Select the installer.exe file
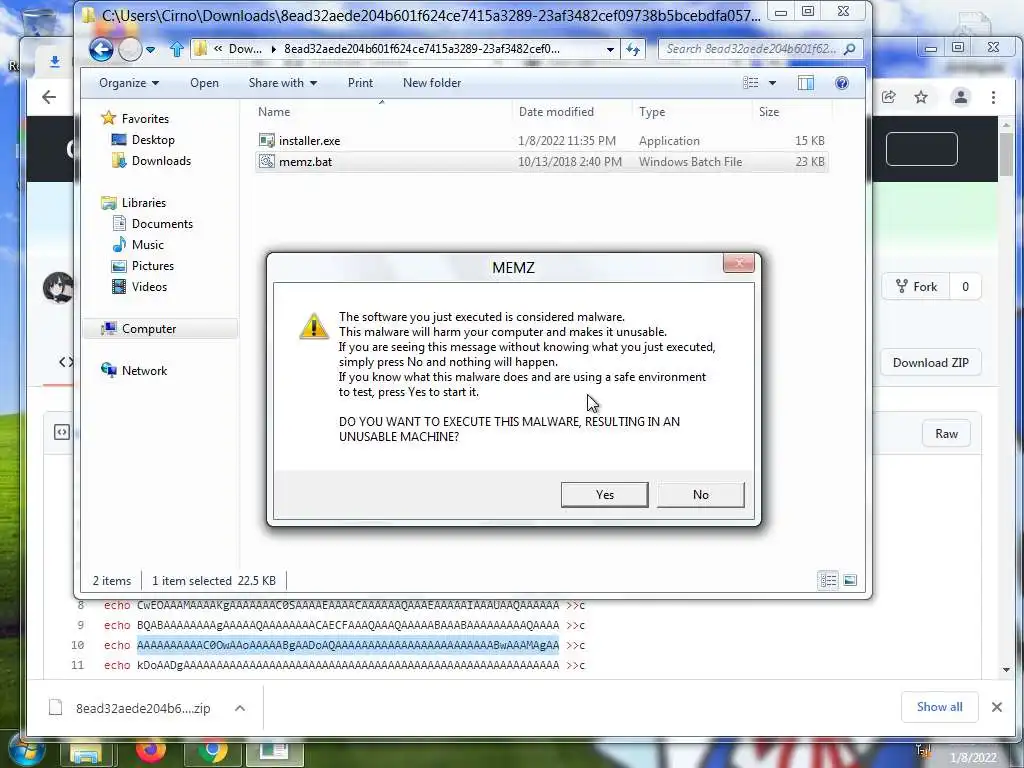Screen dimensions: 1024x768 click(542, 140)
